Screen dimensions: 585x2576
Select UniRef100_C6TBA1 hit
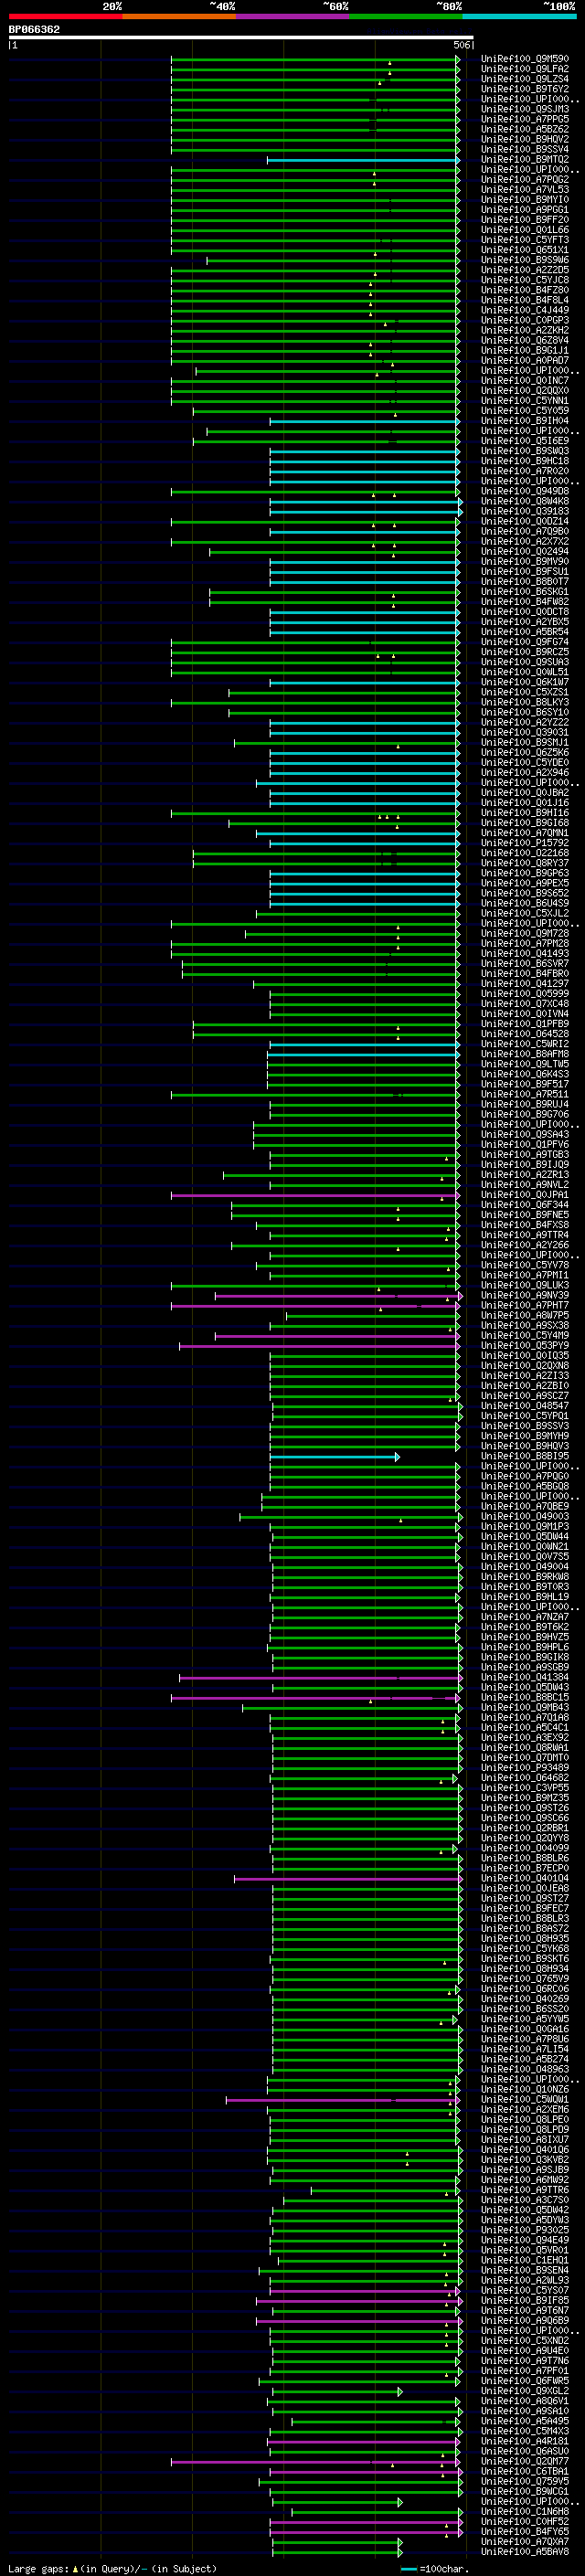click(525, 2471)
